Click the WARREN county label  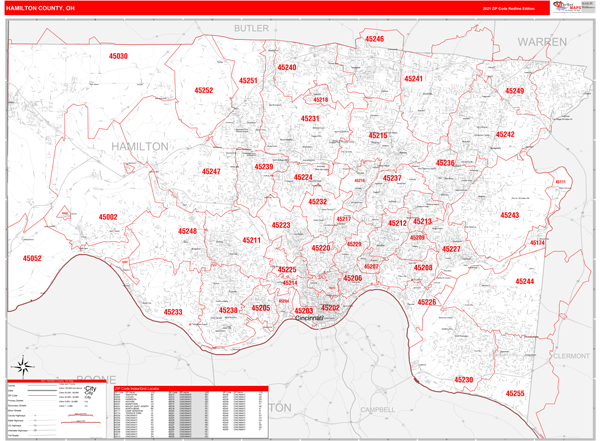click(542, 42)
